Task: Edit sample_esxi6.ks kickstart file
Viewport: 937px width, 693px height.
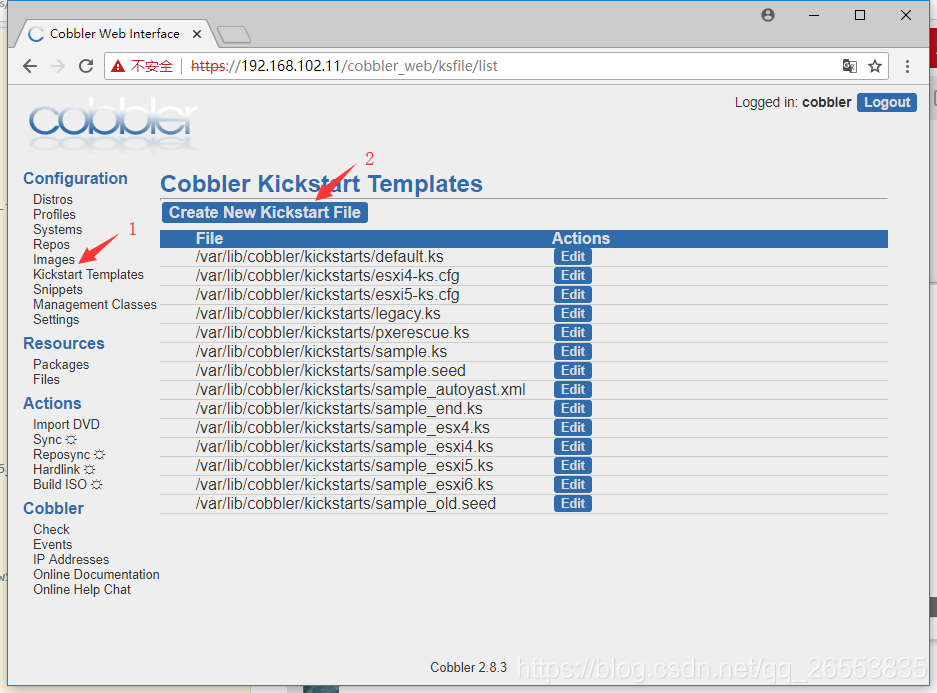Action: 572,485
